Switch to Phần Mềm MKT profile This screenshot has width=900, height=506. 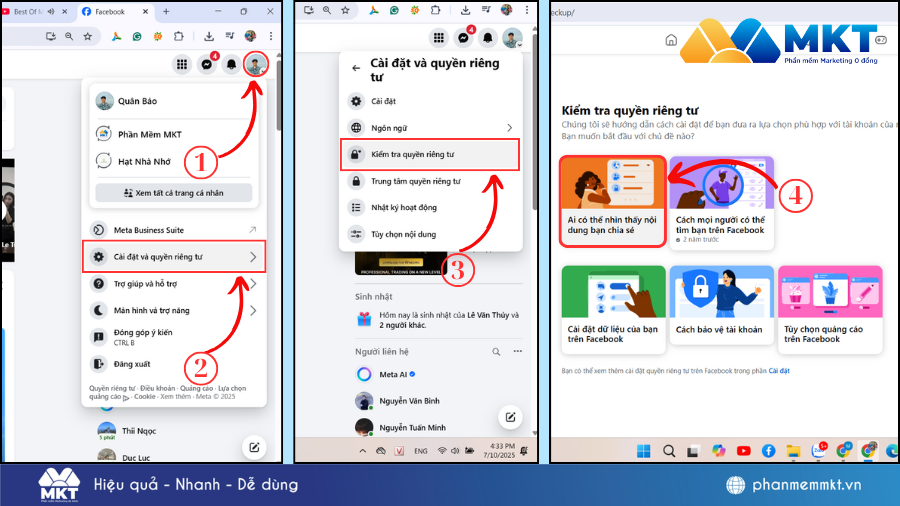(x=174, y=134)
